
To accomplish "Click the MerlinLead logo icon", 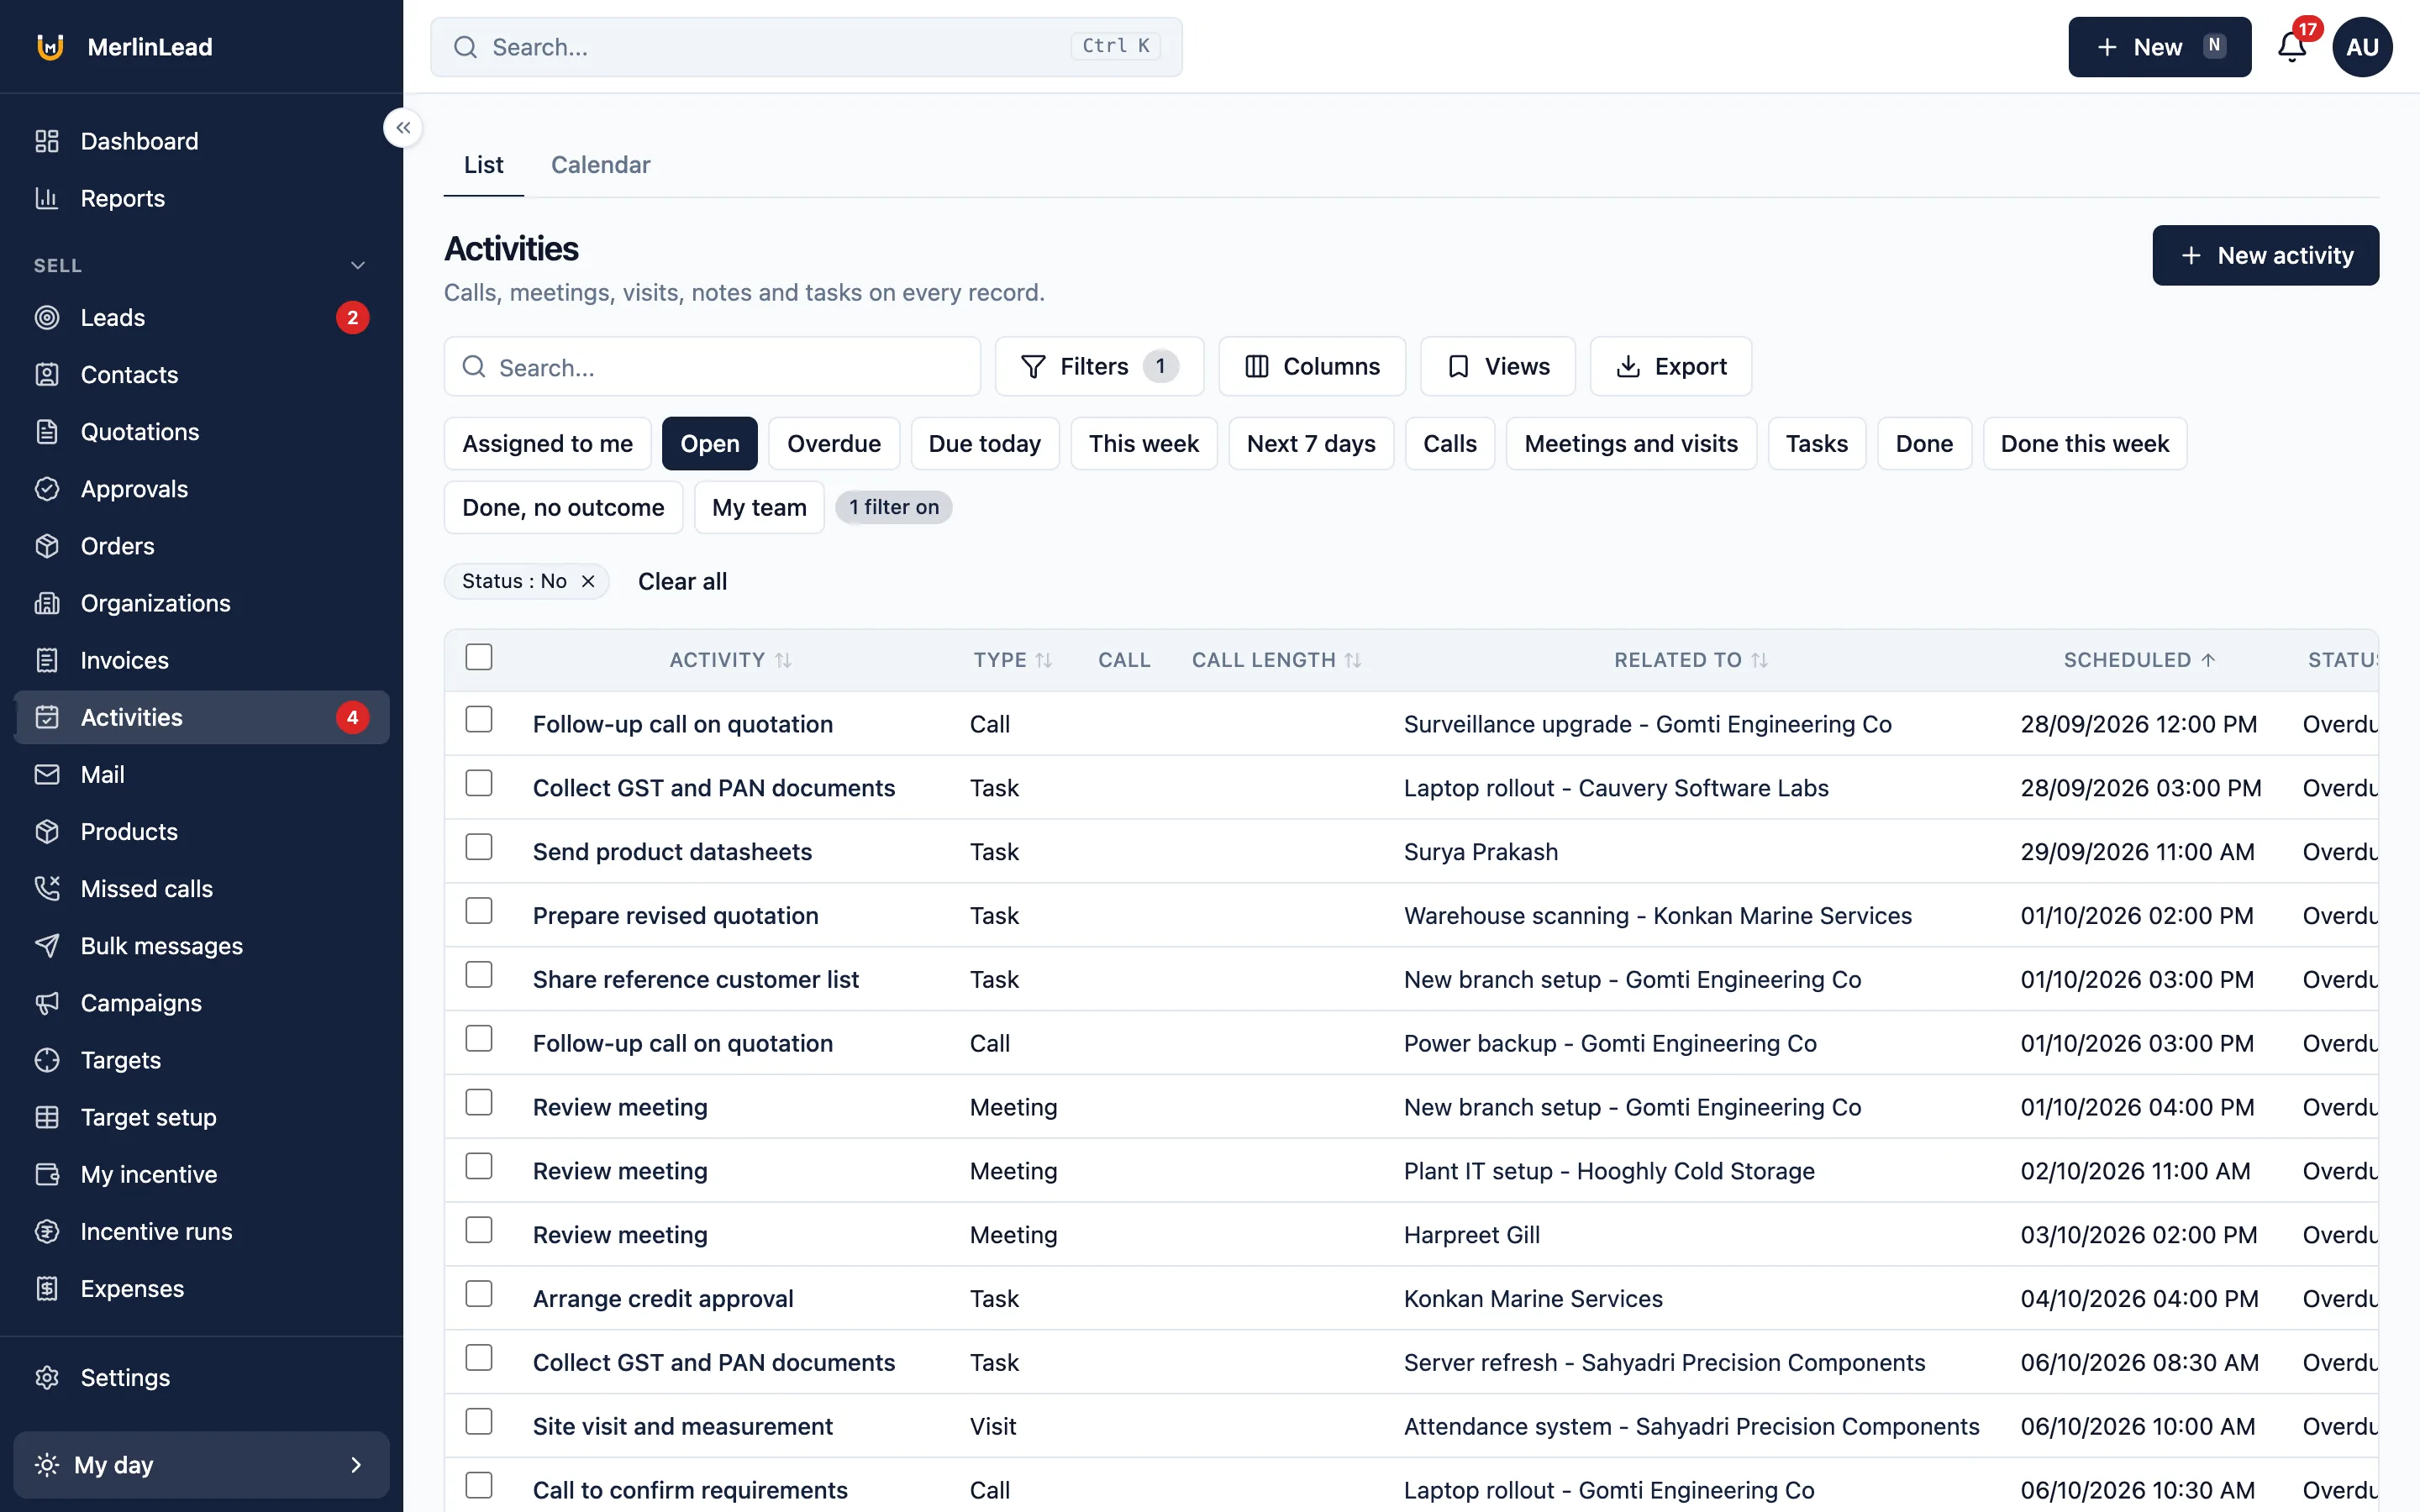I will pos(50,47).
